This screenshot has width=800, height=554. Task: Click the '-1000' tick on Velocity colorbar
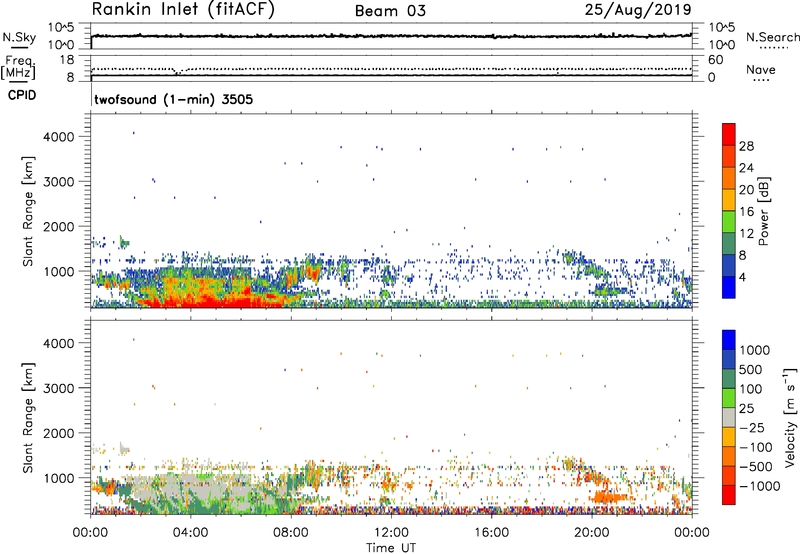[x=760, y=486]
